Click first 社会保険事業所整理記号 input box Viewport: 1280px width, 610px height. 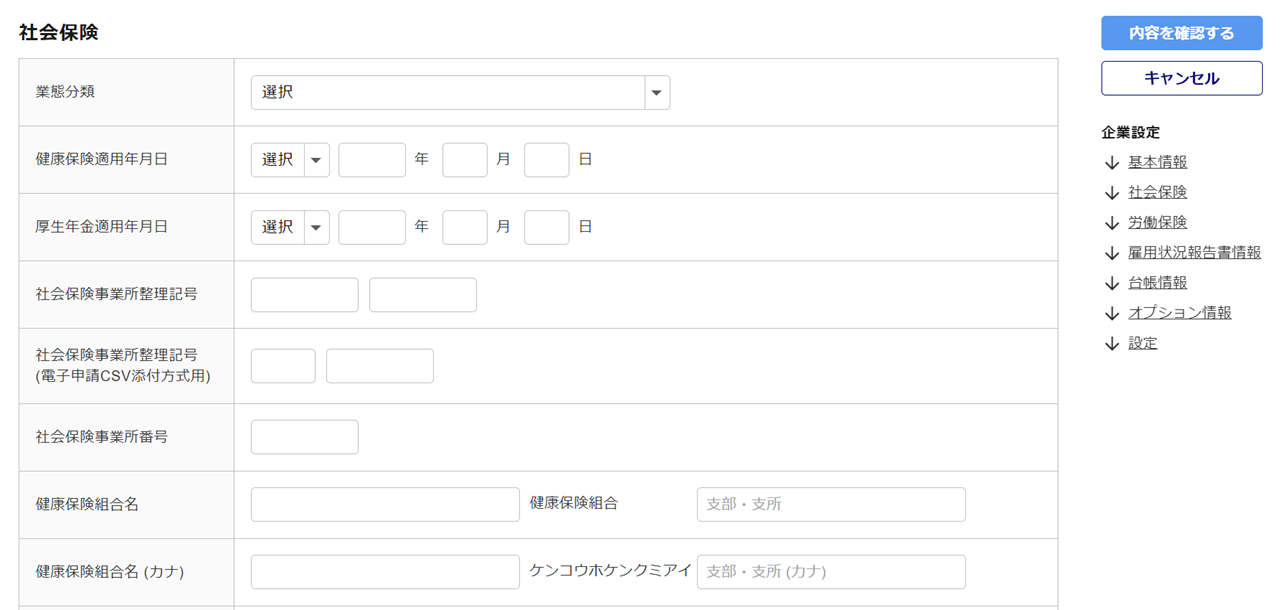305,295
